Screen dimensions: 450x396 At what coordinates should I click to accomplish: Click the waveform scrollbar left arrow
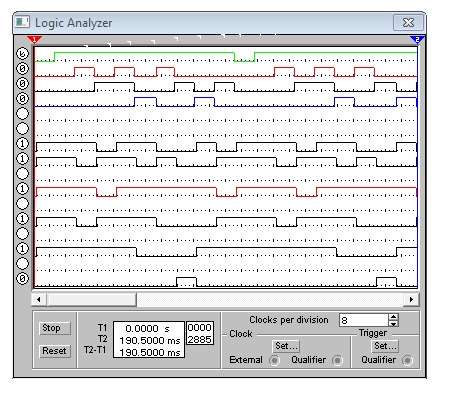[39, 299]
